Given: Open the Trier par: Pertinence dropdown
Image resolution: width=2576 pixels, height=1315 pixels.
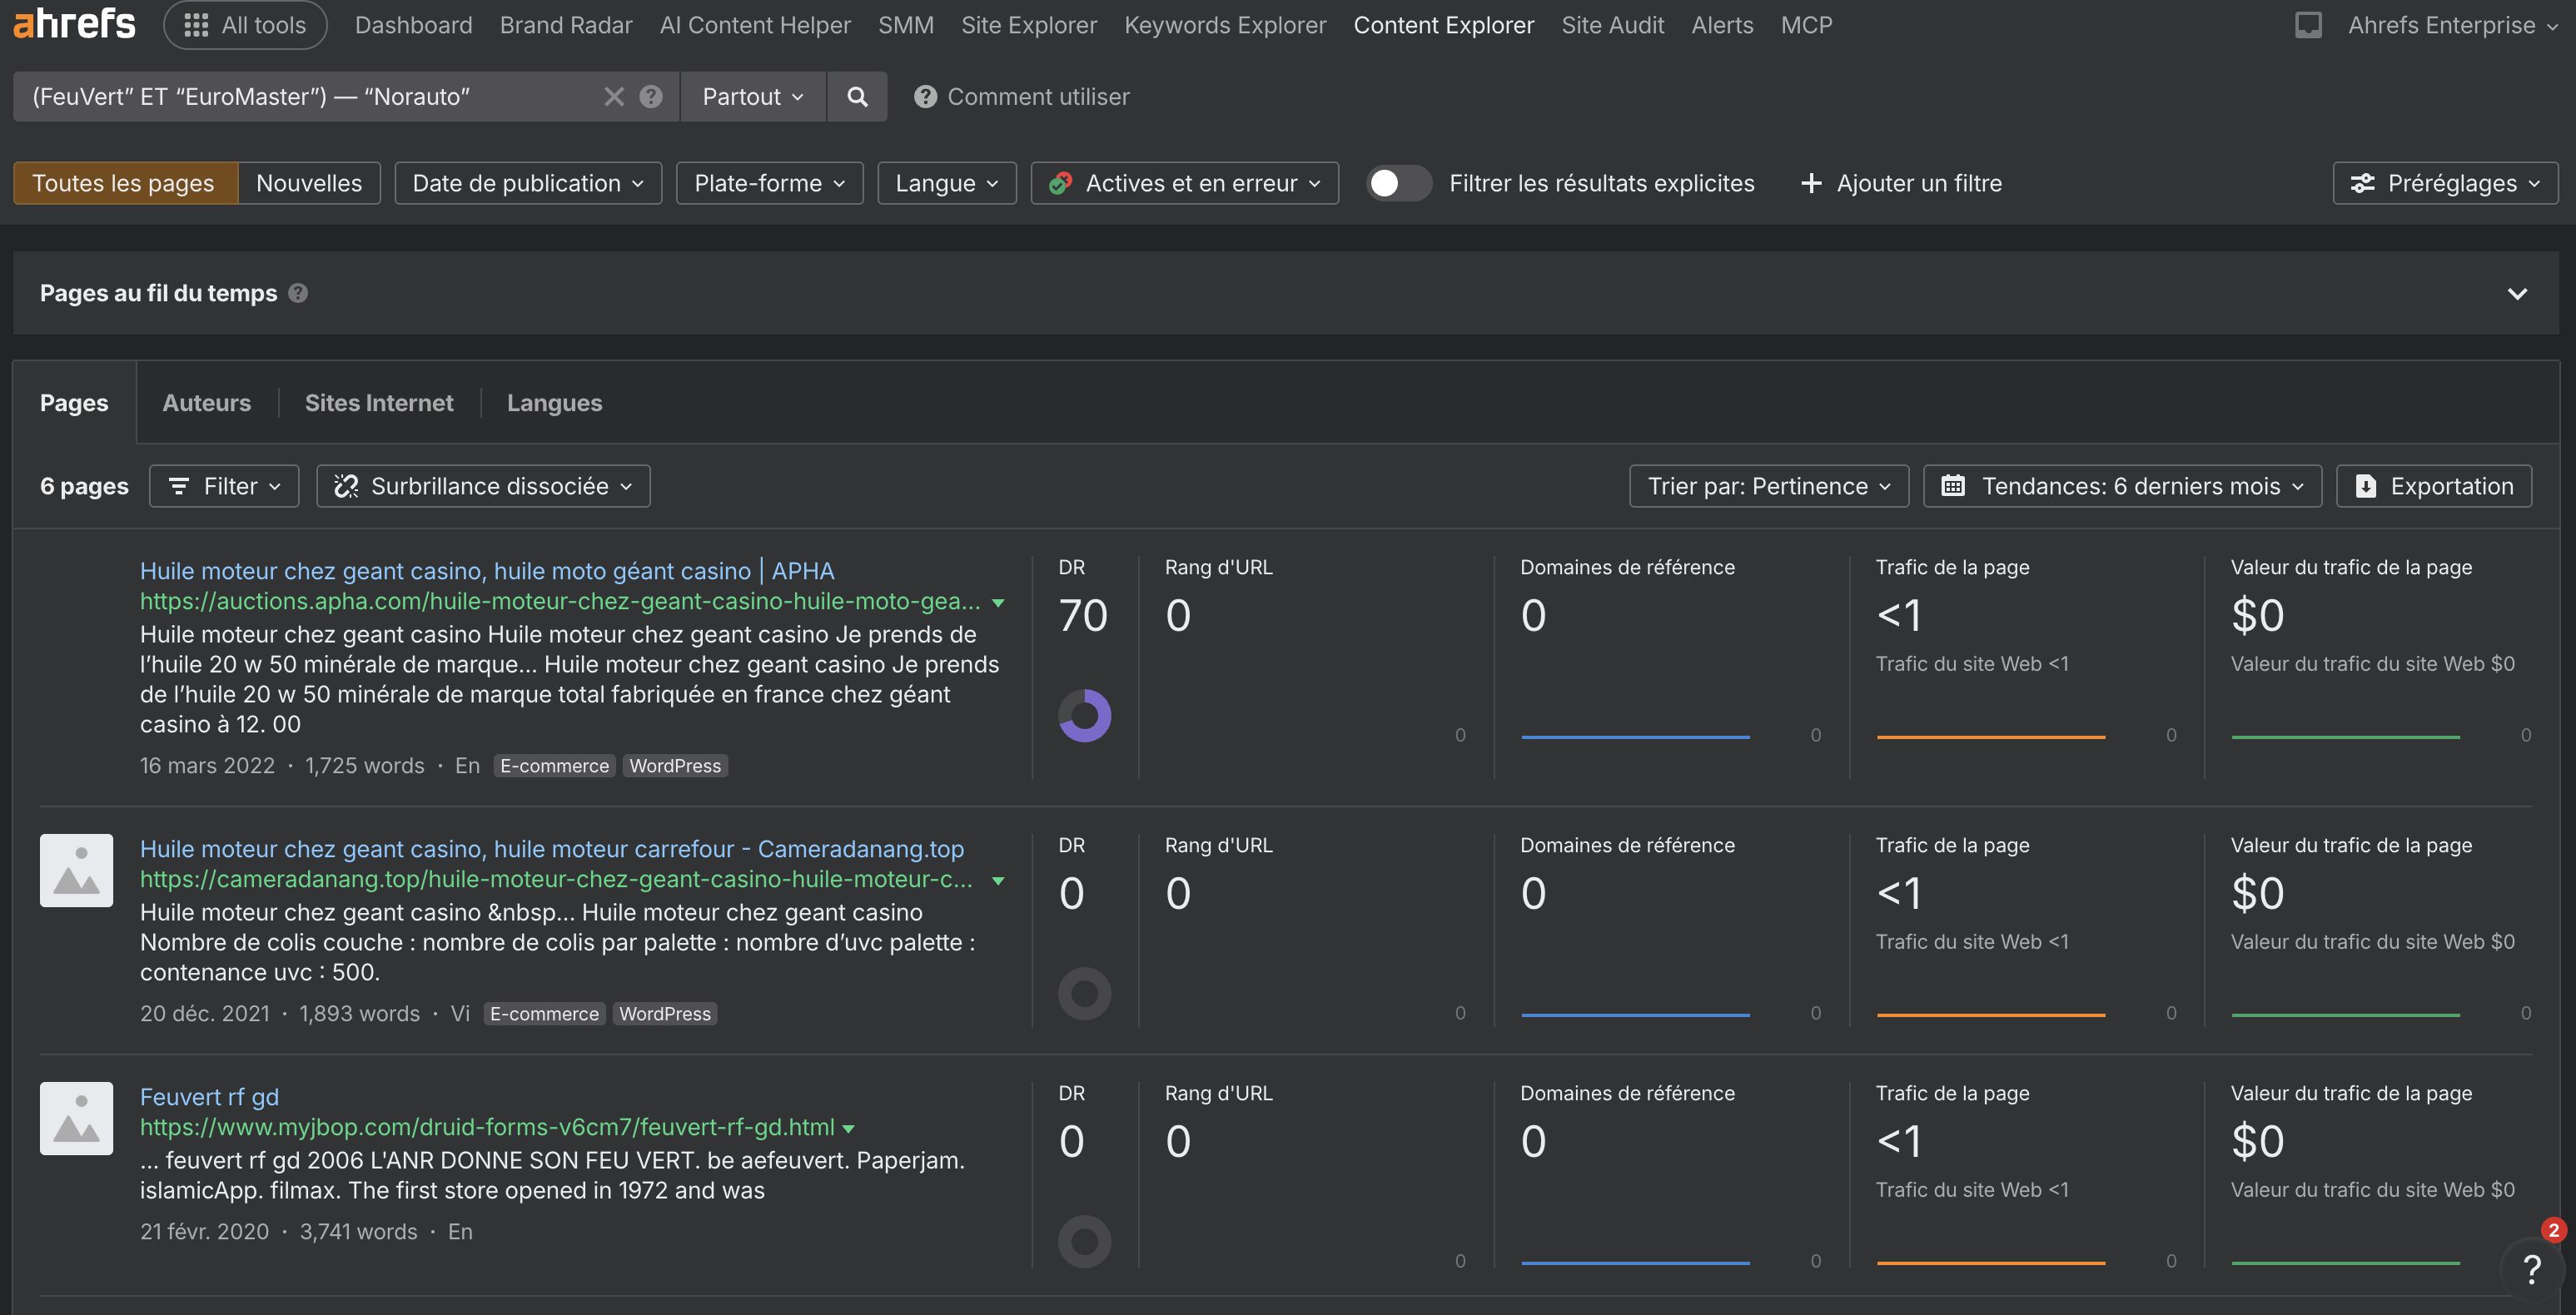Looking at the screenshot, I should 1768,486.
